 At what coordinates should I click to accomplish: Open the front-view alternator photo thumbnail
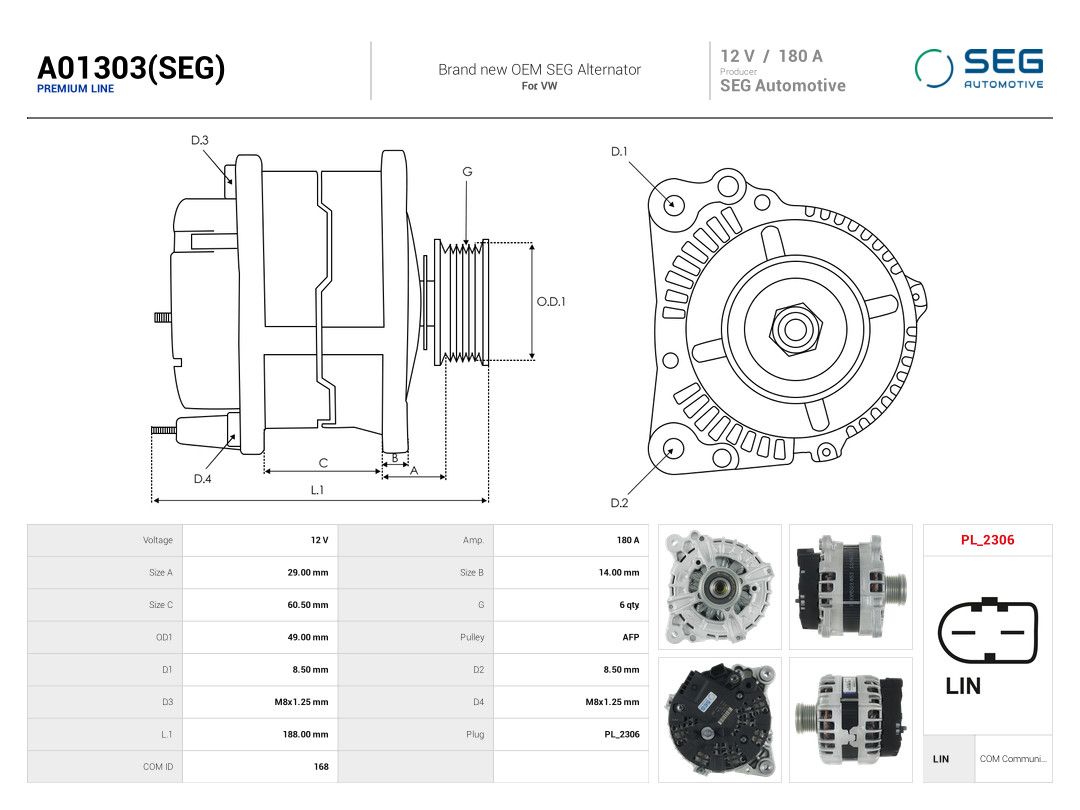pyautogui.click(x=720, y=587)
